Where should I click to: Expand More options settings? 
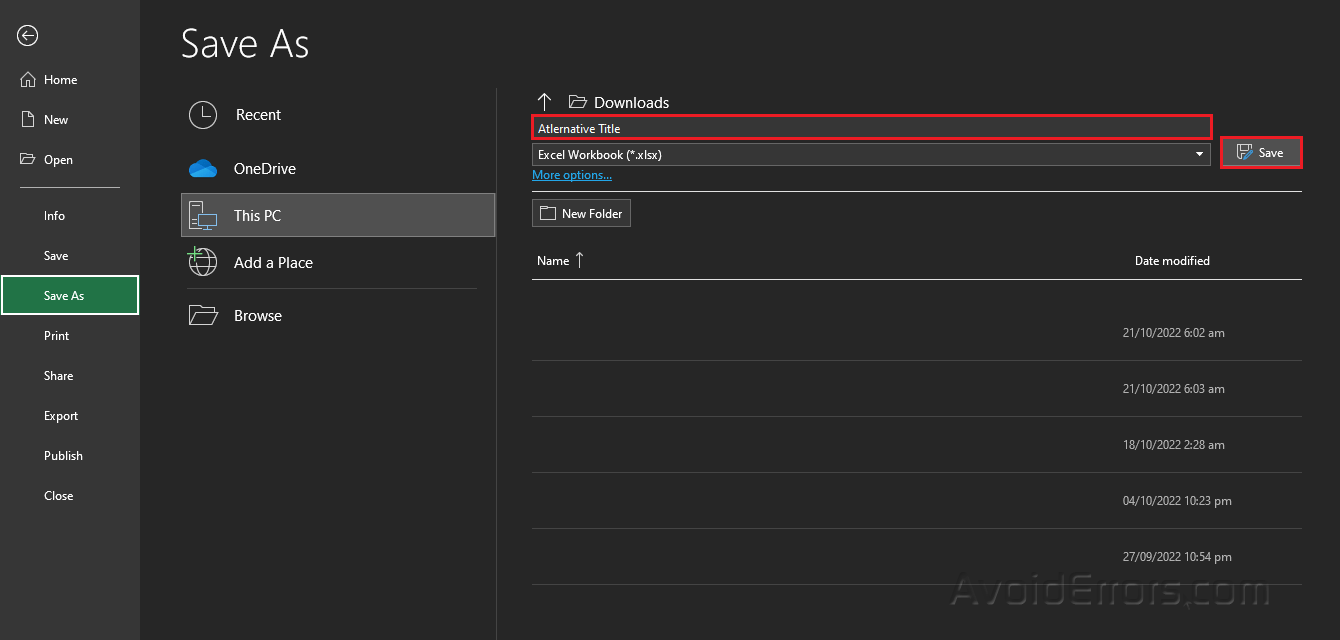click(x=571, y=174)
